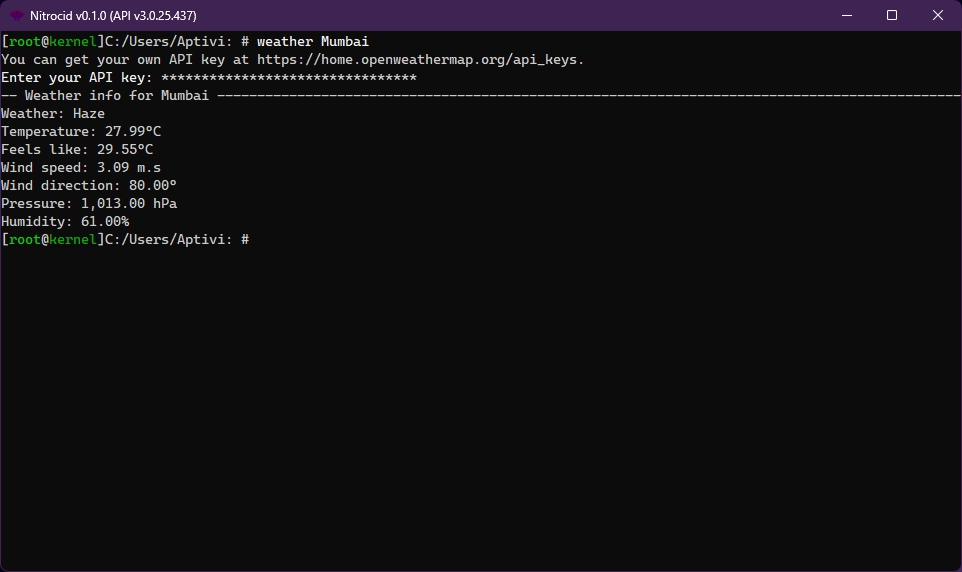The height and width of the screenshot is (572, 962).
Task: Click the Wind speed 3.09 m.s line
Action: point(81,168)
